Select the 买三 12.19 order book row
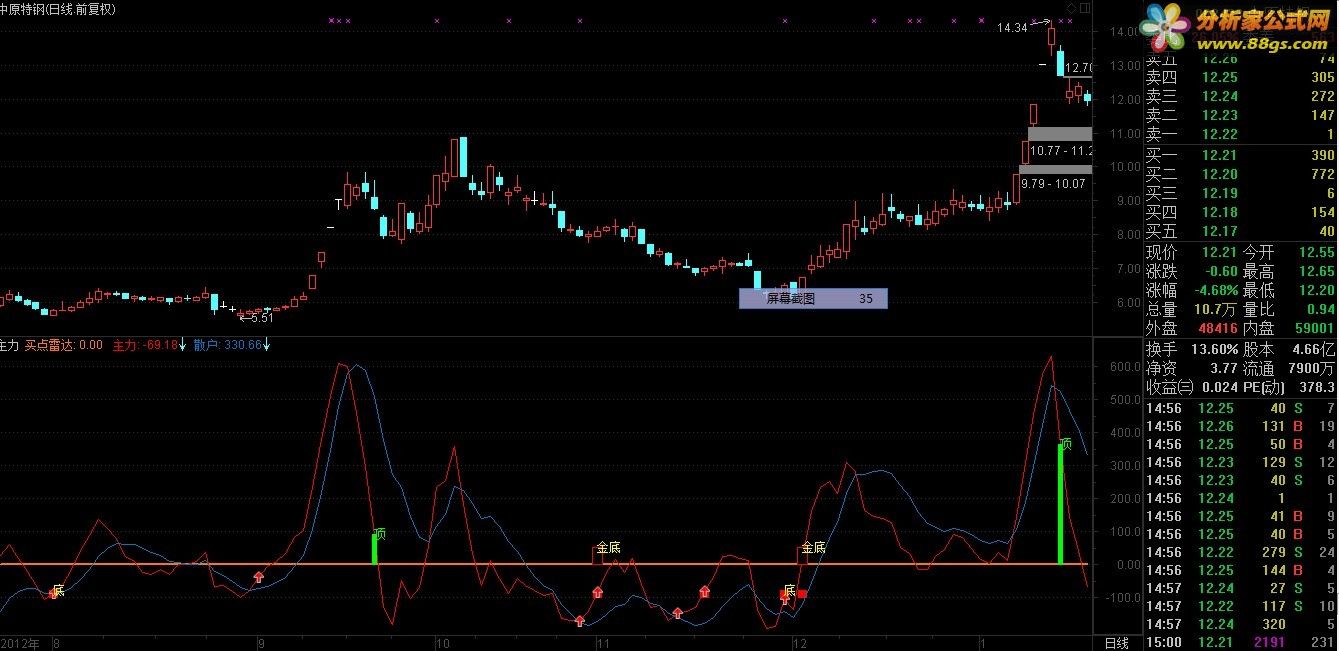The height and width of the screenshot is (651, 1339). (x=1240, y=193)
